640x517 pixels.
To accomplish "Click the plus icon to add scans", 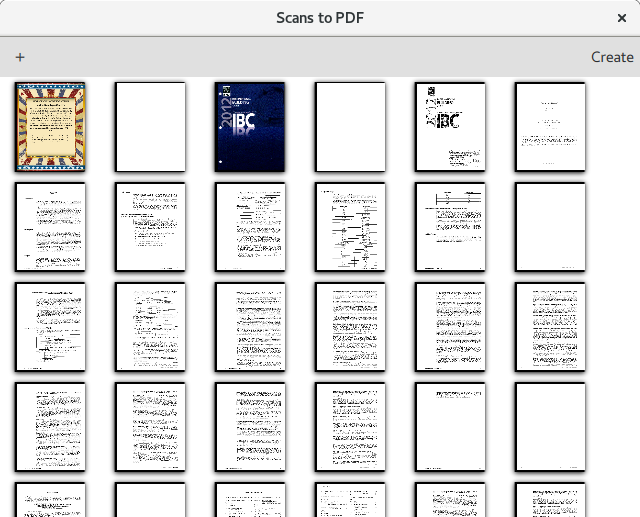I will click(20, 57).
